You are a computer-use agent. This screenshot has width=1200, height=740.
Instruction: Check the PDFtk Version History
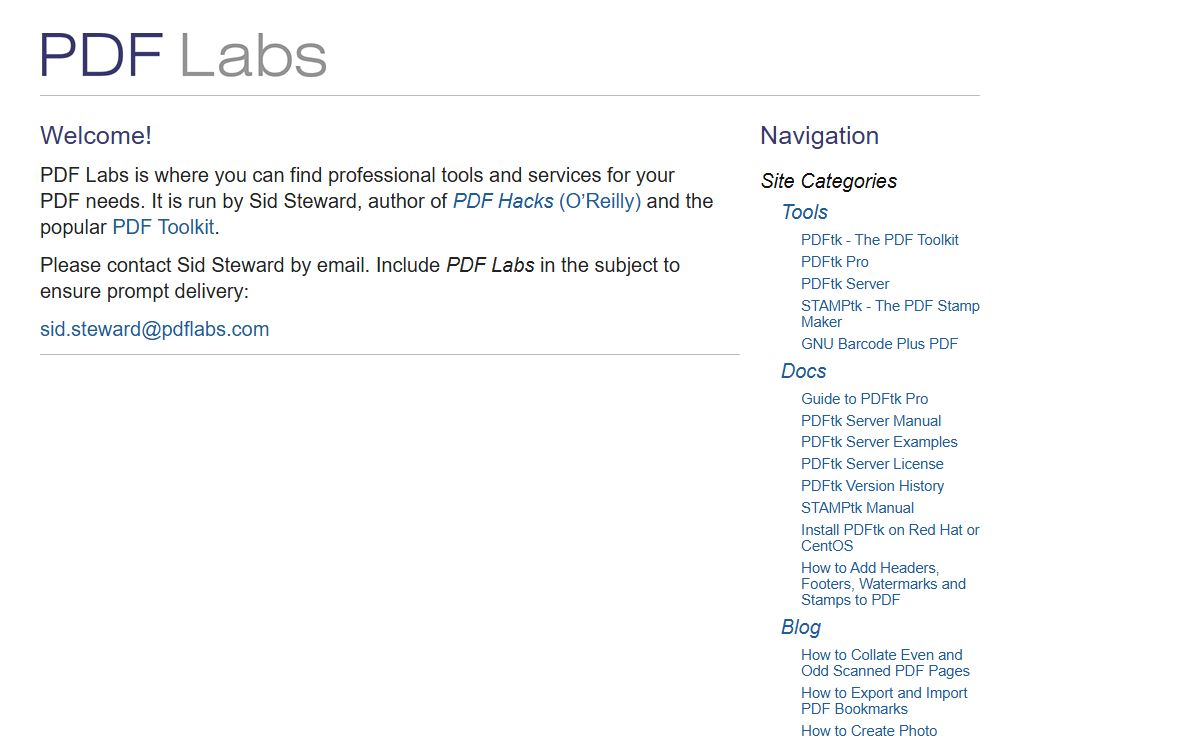click(x=872, y=486)
